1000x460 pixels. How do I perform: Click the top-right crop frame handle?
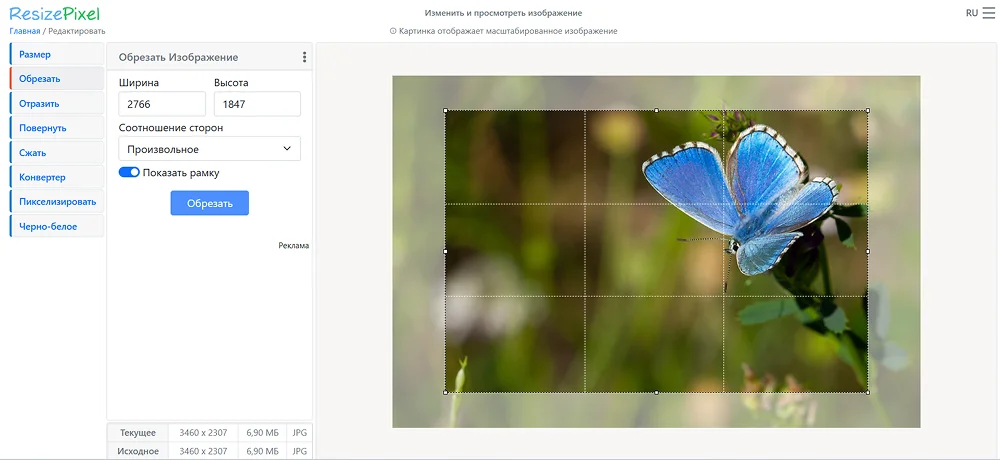click(x=867, y=111)
